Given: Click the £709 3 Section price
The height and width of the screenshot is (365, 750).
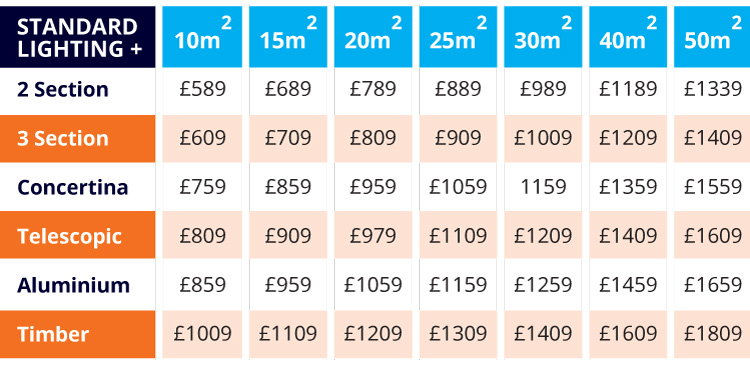Looking at the screenshot, I should point(288,139).
